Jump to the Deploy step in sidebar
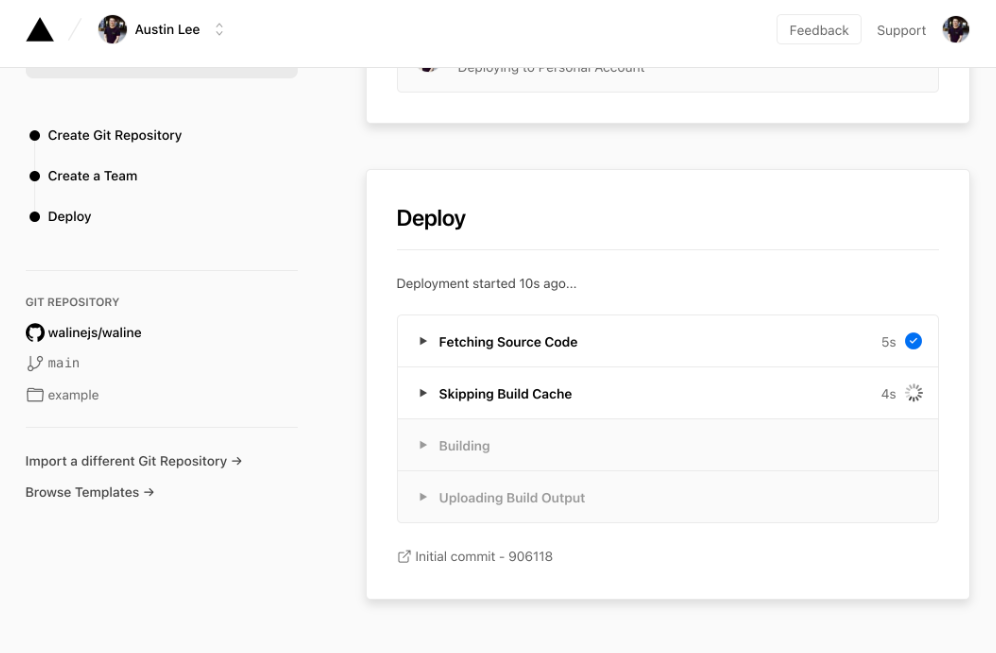Viewport: 996px width, 653px height. (69, 217)
